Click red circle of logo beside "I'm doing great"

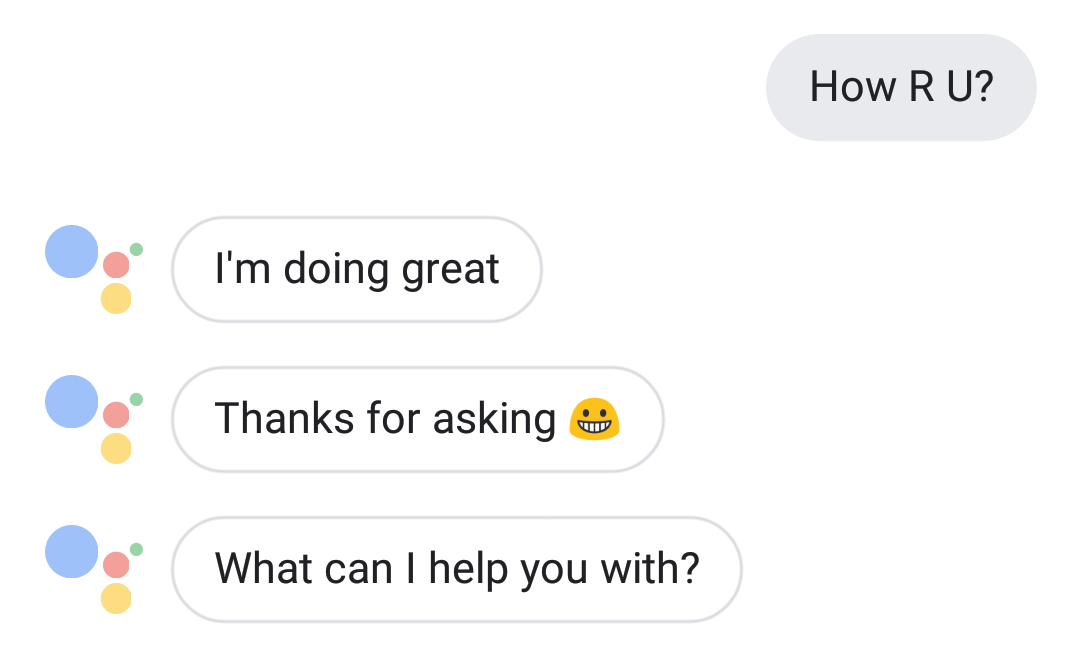[116, 265]
